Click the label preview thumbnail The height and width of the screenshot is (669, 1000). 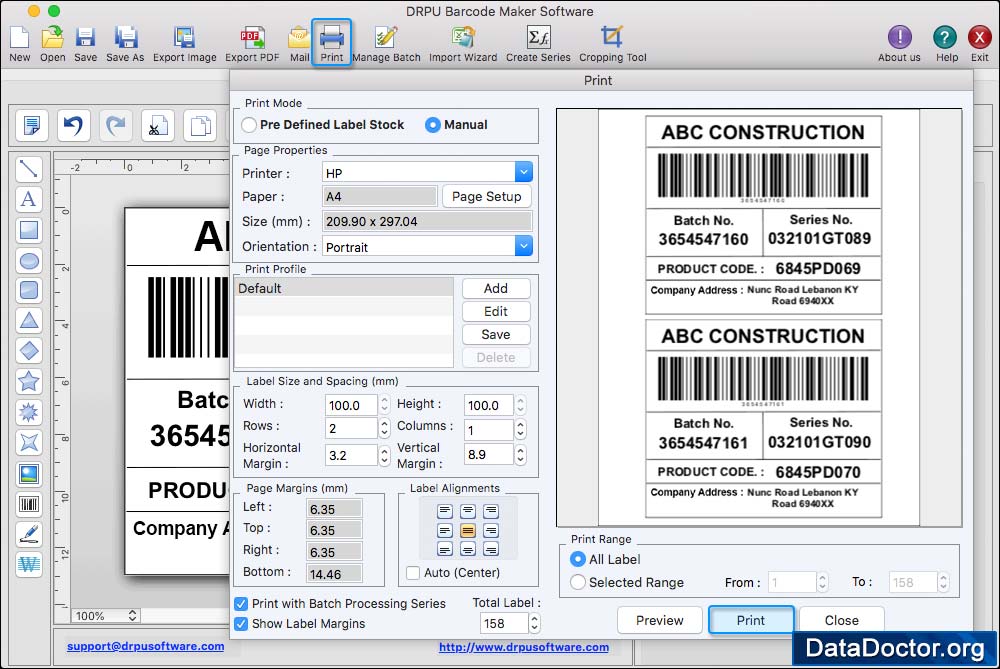[x=759, y=318]
